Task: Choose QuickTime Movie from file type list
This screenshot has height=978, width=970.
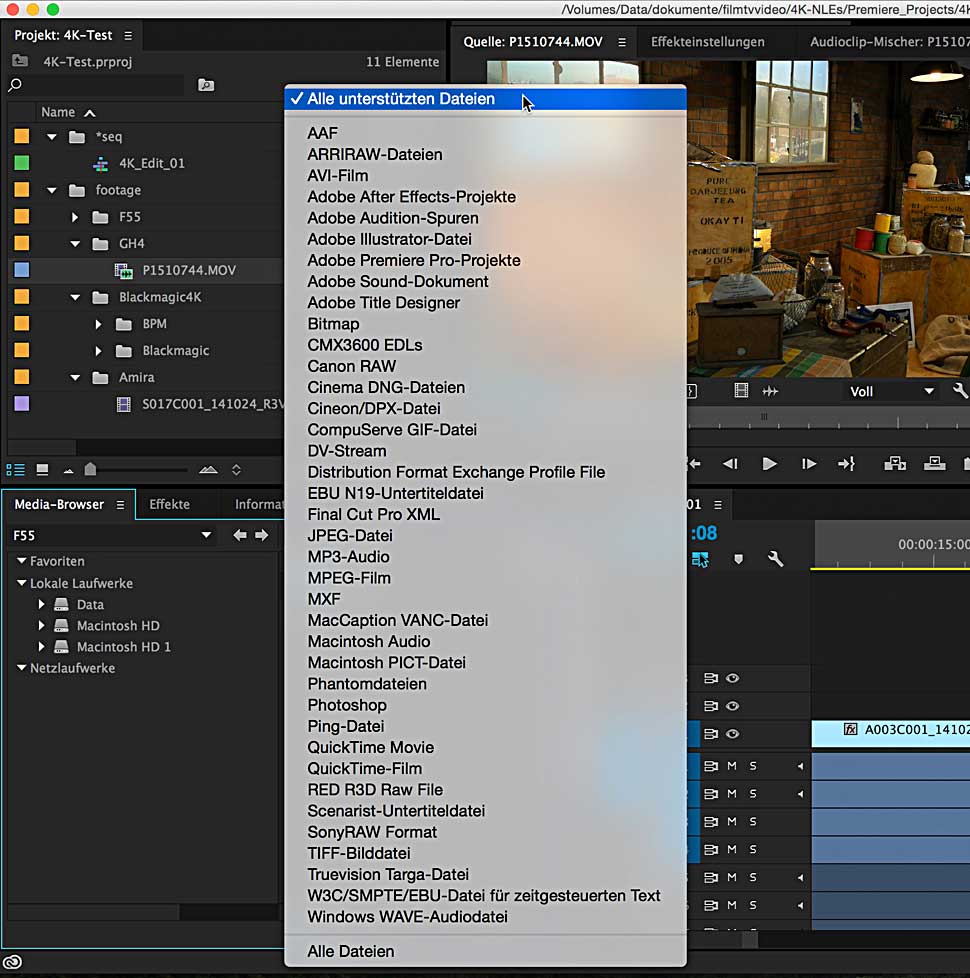Action: (x=370, y=747)
